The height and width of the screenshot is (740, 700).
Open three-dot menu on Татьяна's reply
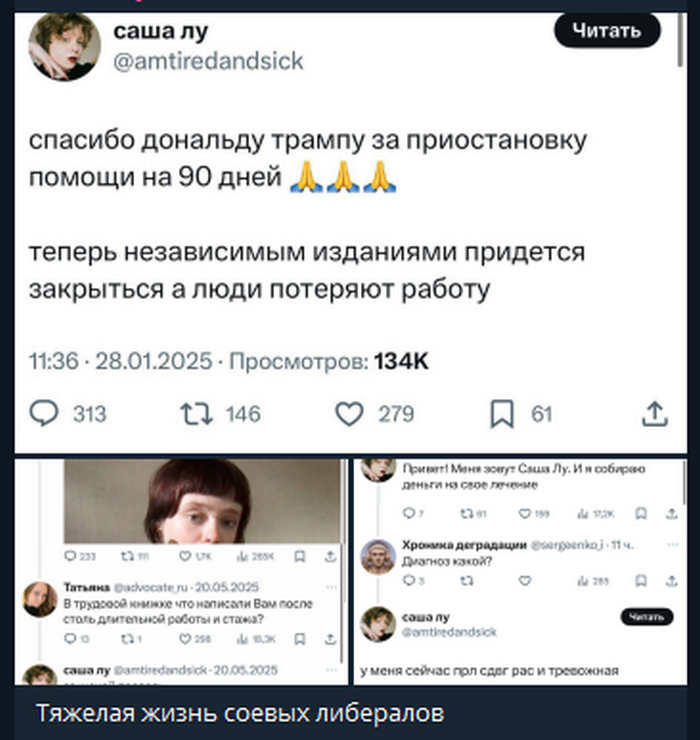click(331, 587)
